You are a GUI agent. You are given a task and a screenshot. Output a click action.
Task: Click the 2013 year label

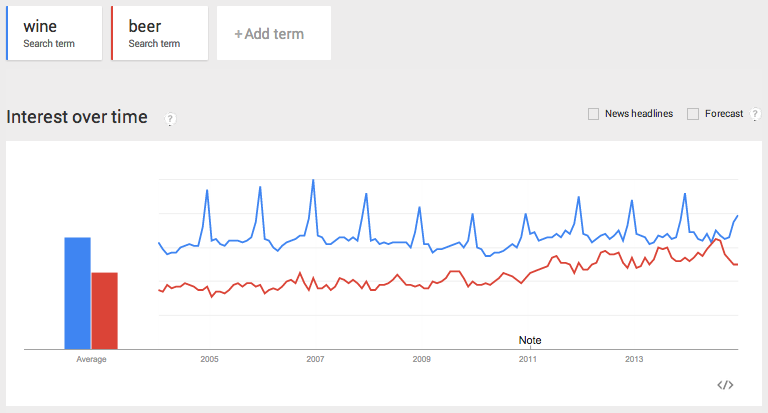point(634,359)
